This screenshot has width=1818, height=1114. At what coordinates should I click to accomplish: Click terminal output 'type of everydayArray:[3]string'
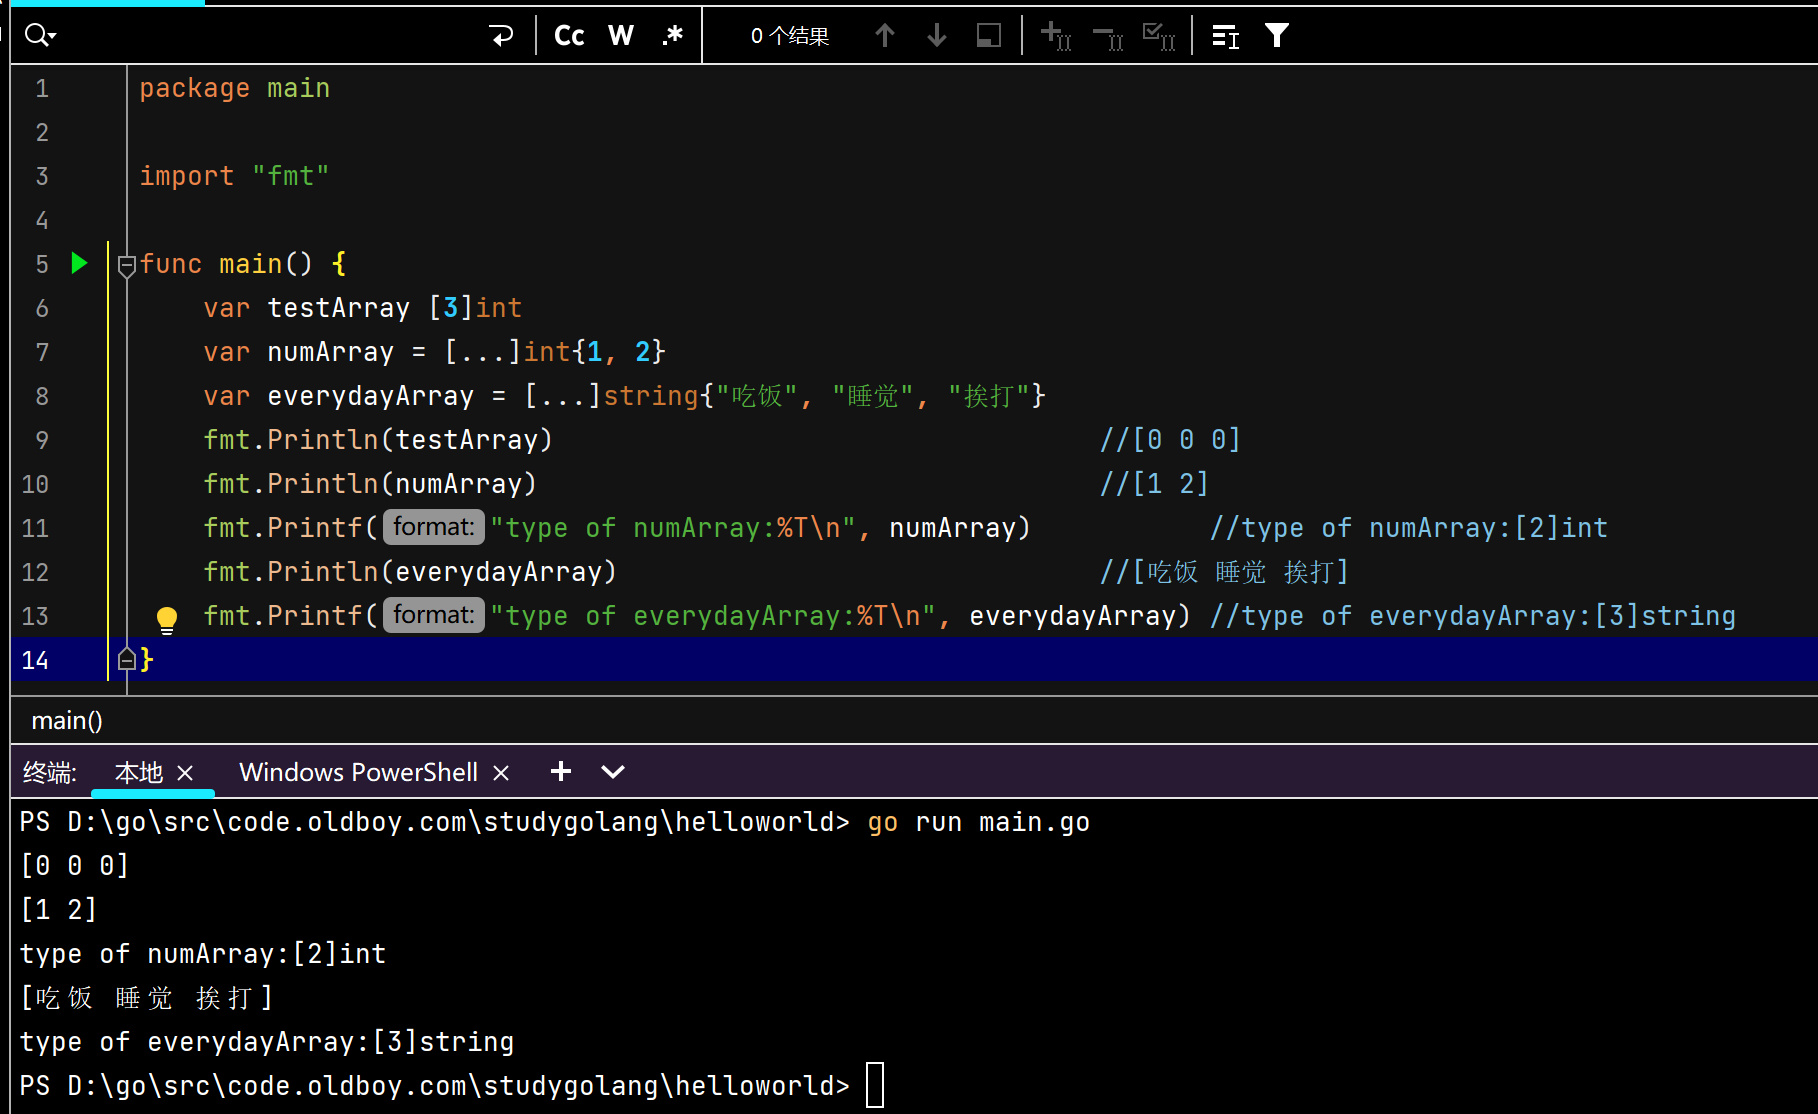[x=267, y=1042]
